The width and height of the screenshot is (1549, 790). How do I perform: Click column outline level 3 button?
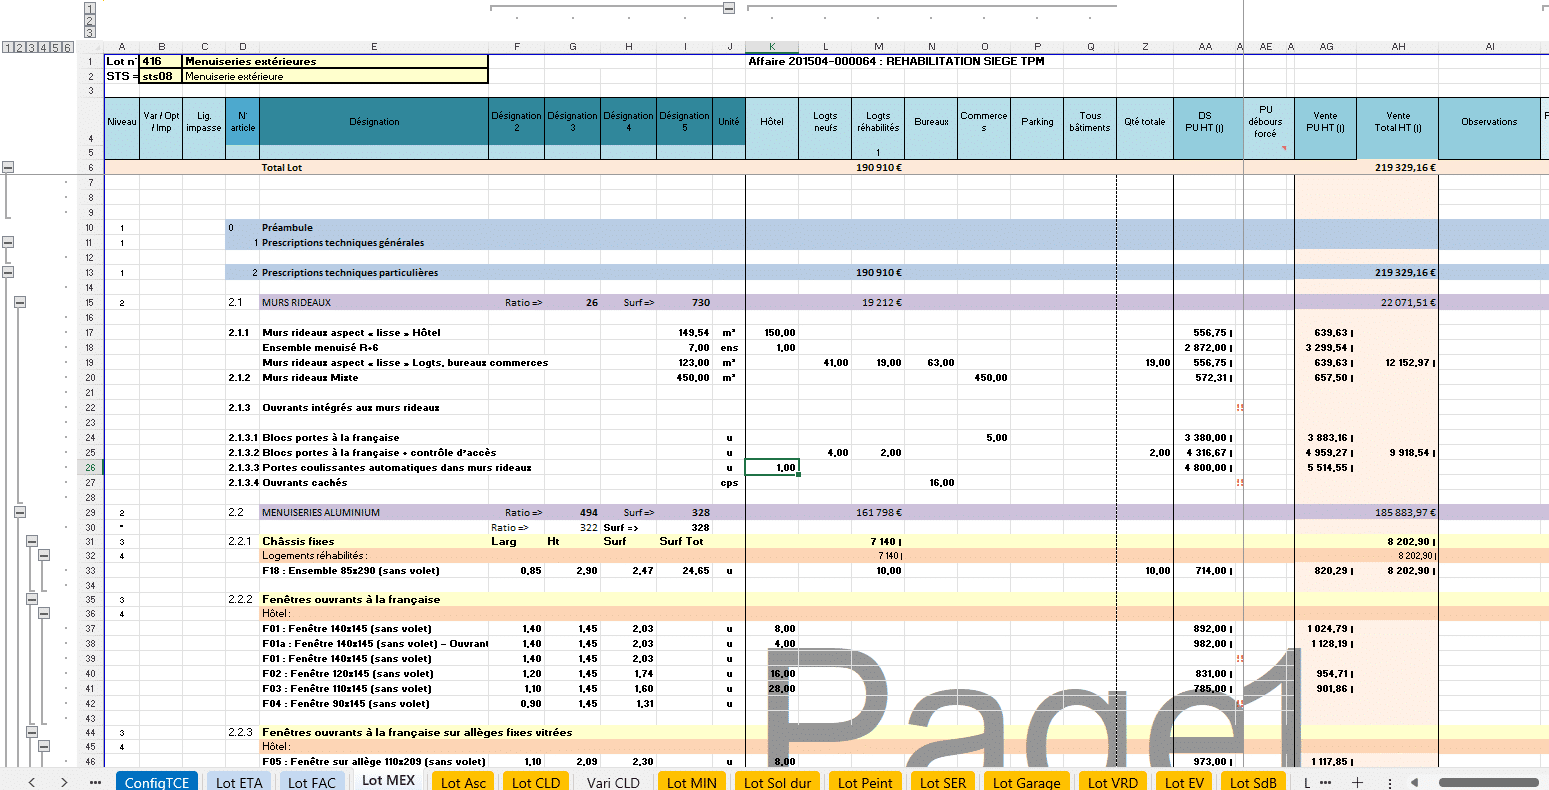[x=90, y=32]
